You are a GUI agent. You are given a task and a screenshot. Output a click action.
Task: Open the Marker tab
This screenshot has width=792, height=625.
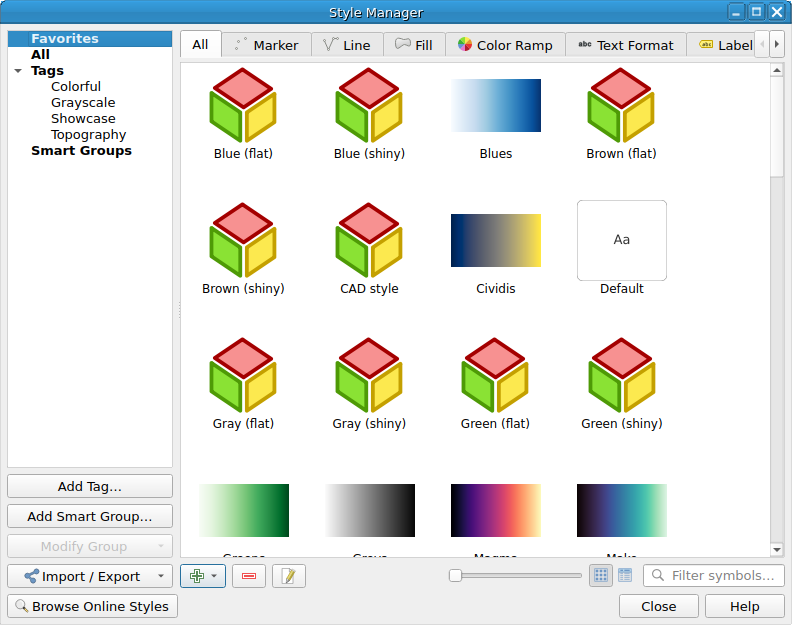click(x=266, y=45)
